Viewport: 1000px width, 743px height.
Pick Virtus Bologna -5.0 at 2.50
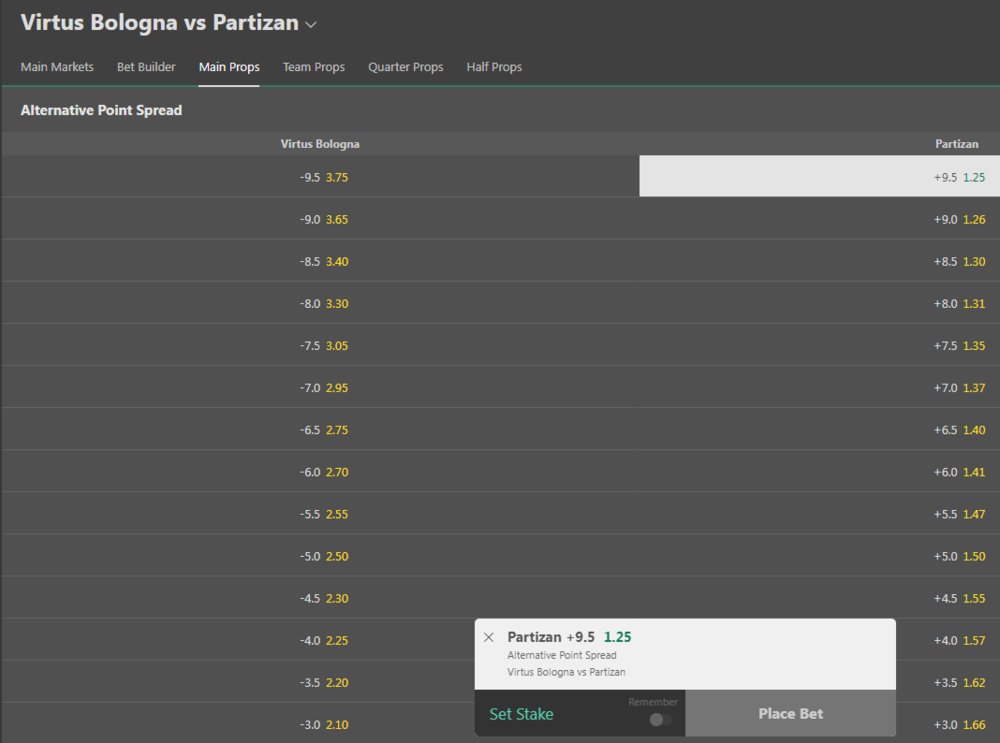pos(320,555)
